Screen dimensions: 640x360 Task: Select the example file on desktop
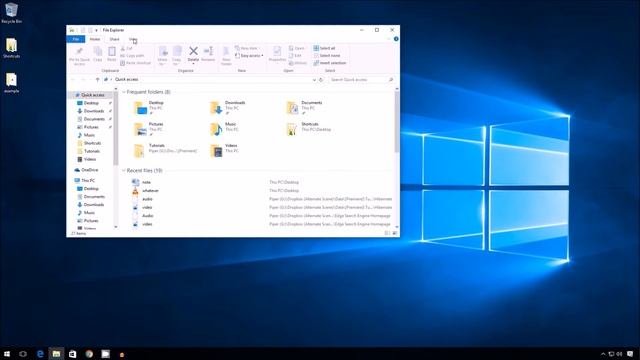11,83
